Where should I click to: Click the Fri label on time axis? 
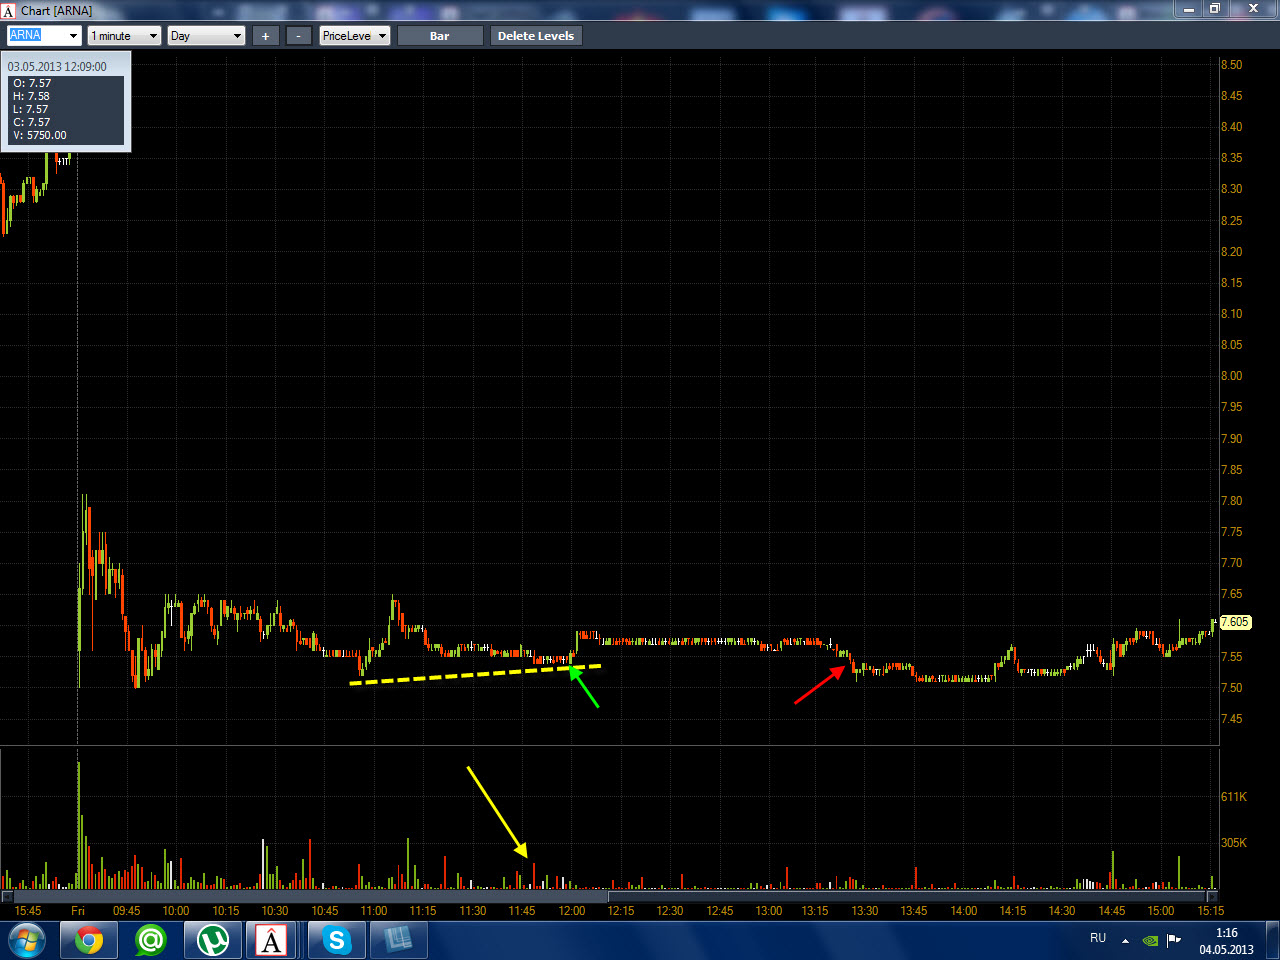pos(78,911)
